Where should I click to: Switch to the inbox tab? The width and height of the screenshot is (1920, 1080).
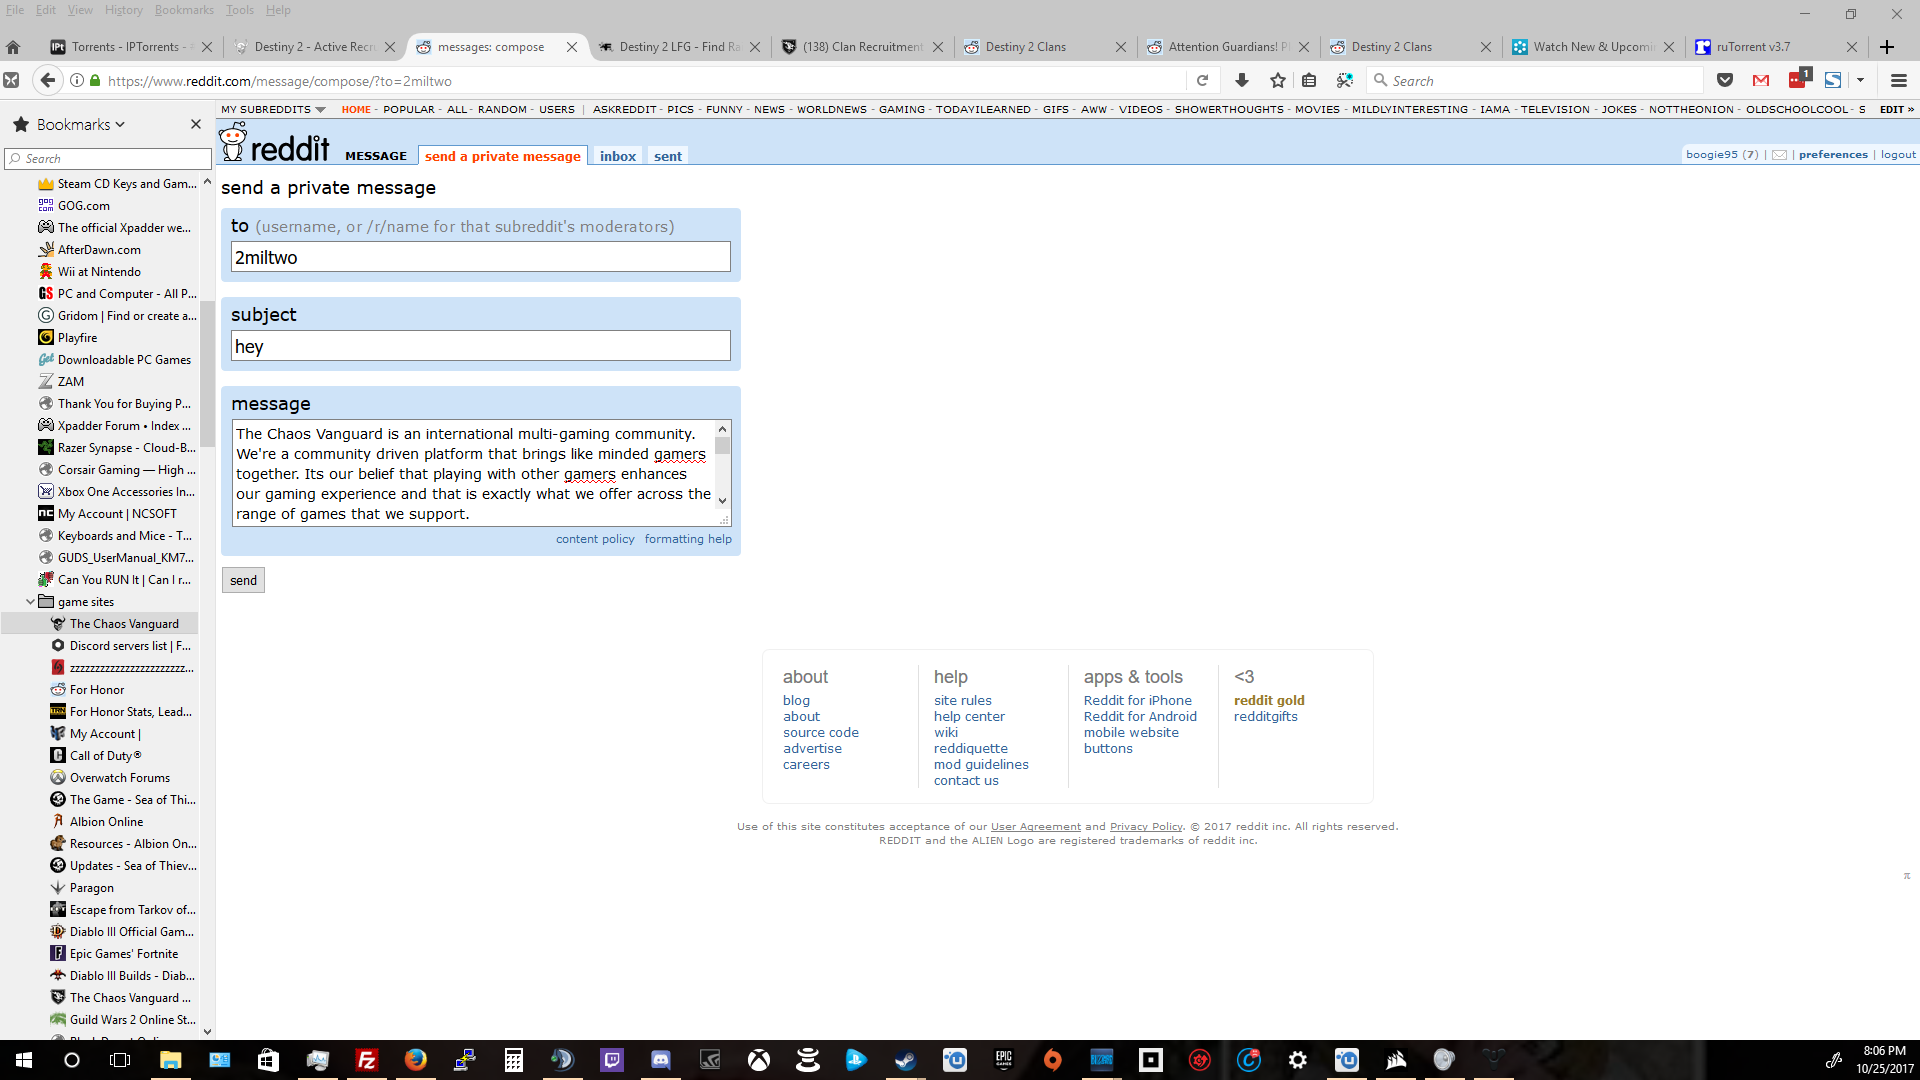coord(617,156)
